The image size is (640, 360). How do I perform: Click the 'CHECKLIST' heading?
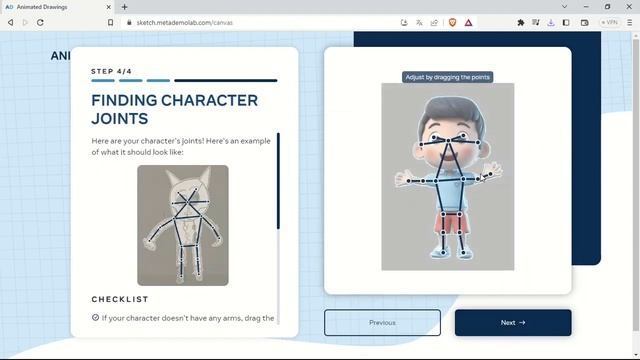tap(120, 299)
